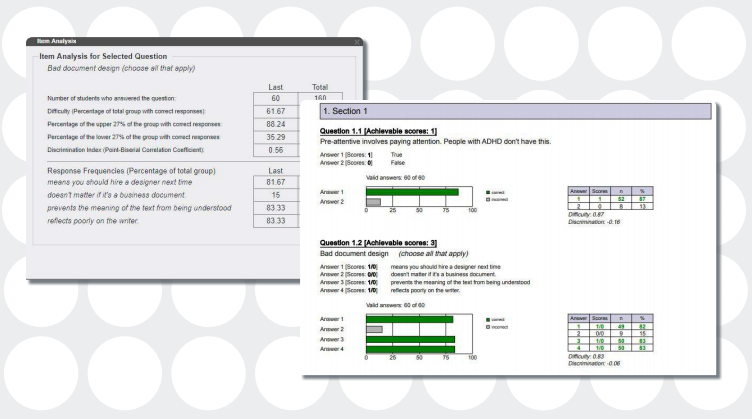
Task: Click the gray Answer 2 bar in Question 1.1 chart
Action: [x=374, y=202]
